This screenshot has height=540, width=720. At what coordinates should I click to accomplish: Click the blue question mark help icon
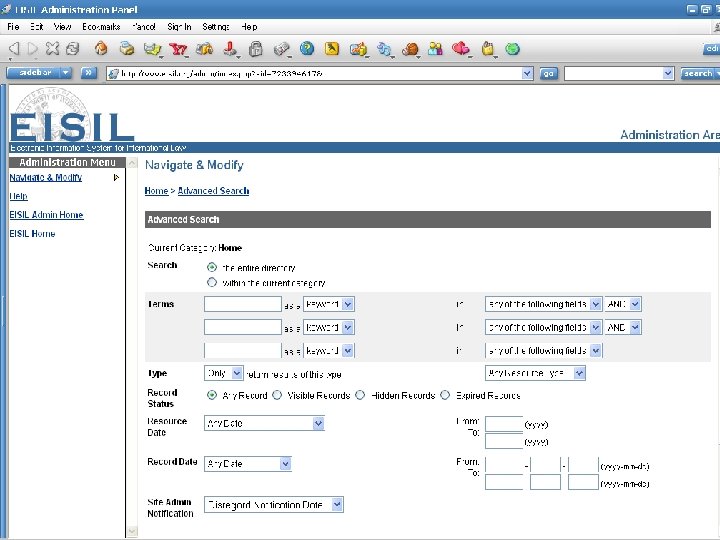(307, 48)
